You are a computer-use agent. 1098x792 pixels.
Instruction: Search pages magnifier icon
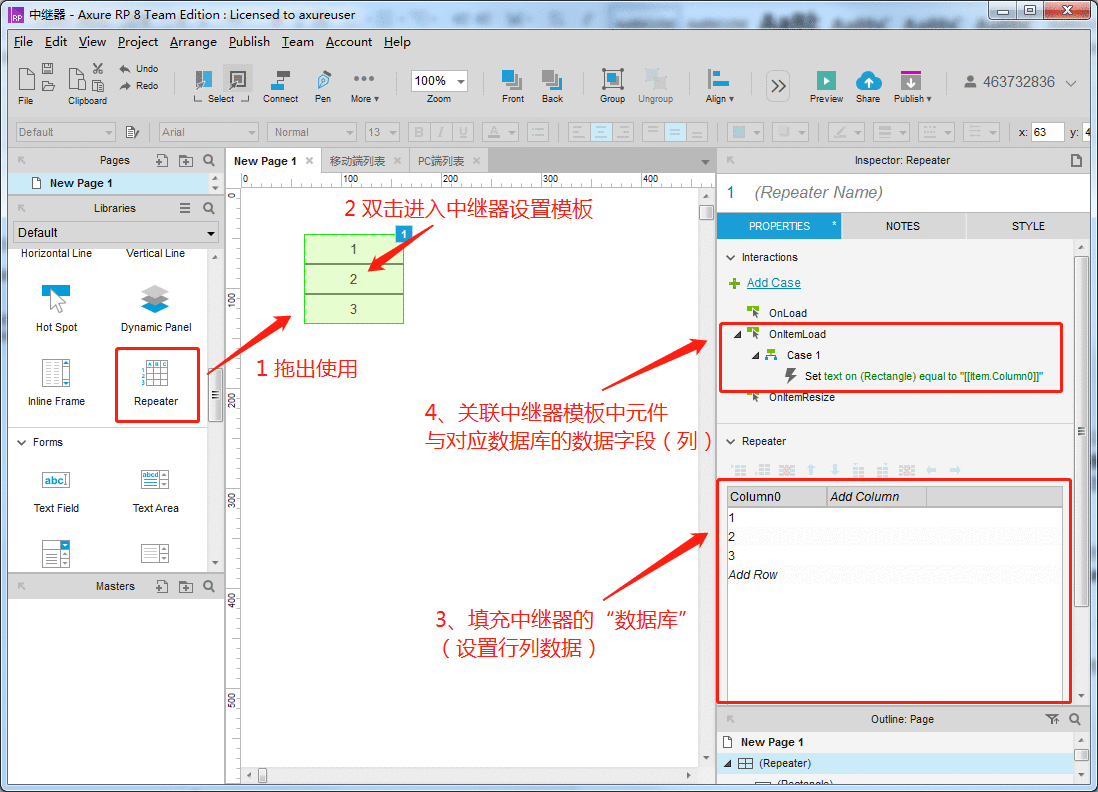click(x=209, y=160)
